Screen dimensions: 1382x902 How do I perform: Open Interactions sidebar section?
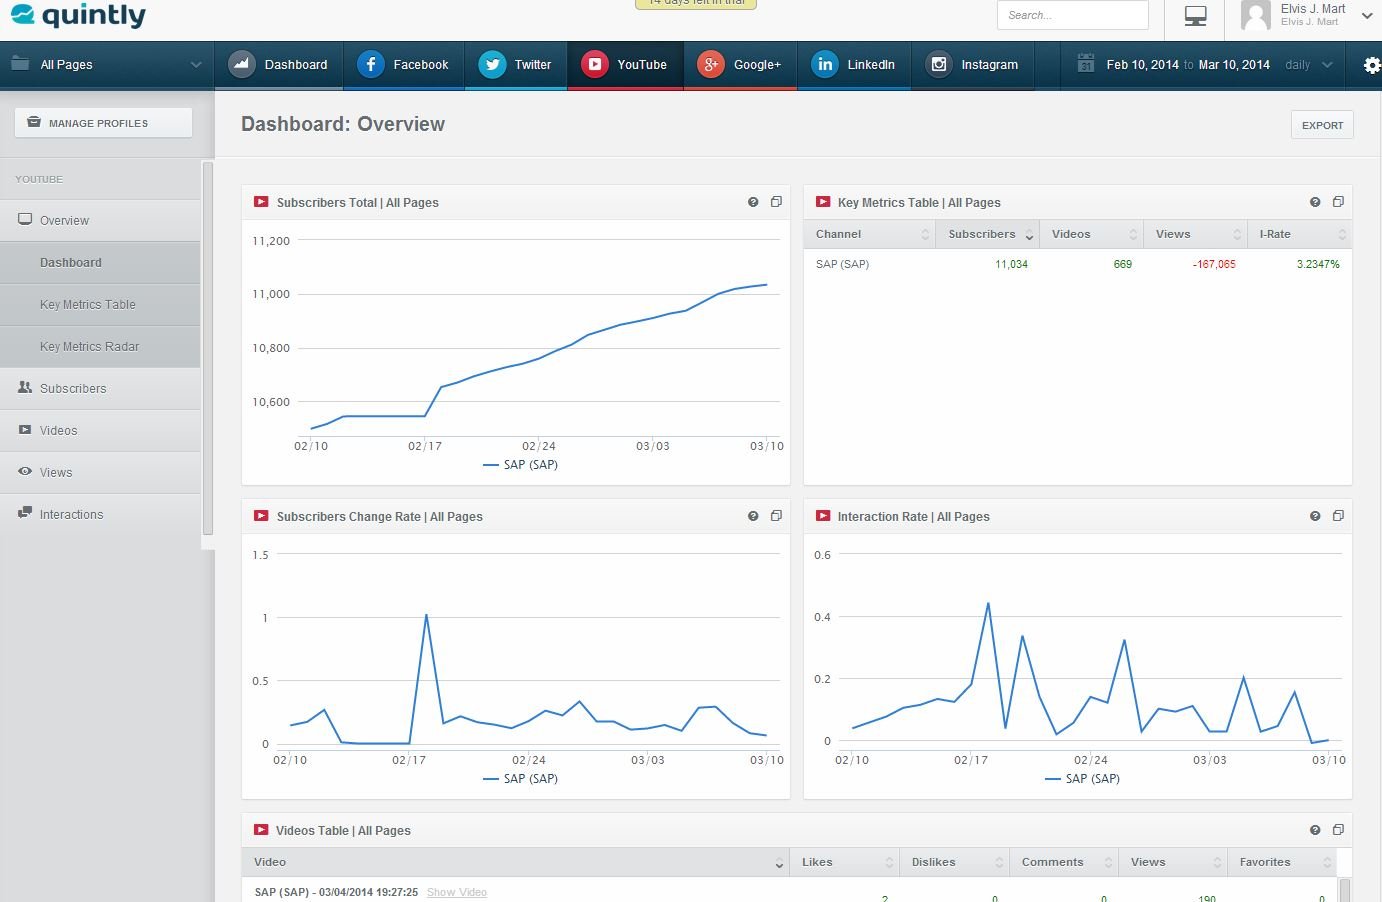click(x=100, y=514)
